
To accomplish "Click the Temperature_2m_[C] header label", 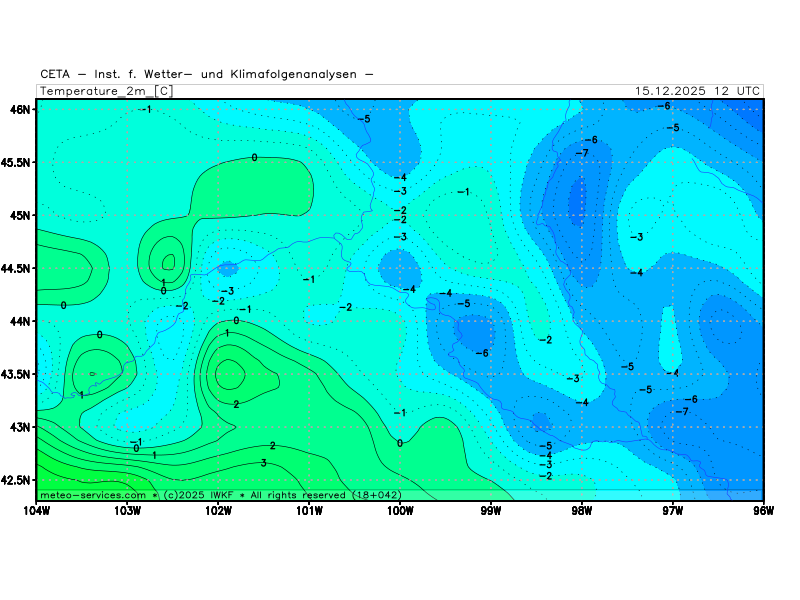I will [x=106, y=91].
